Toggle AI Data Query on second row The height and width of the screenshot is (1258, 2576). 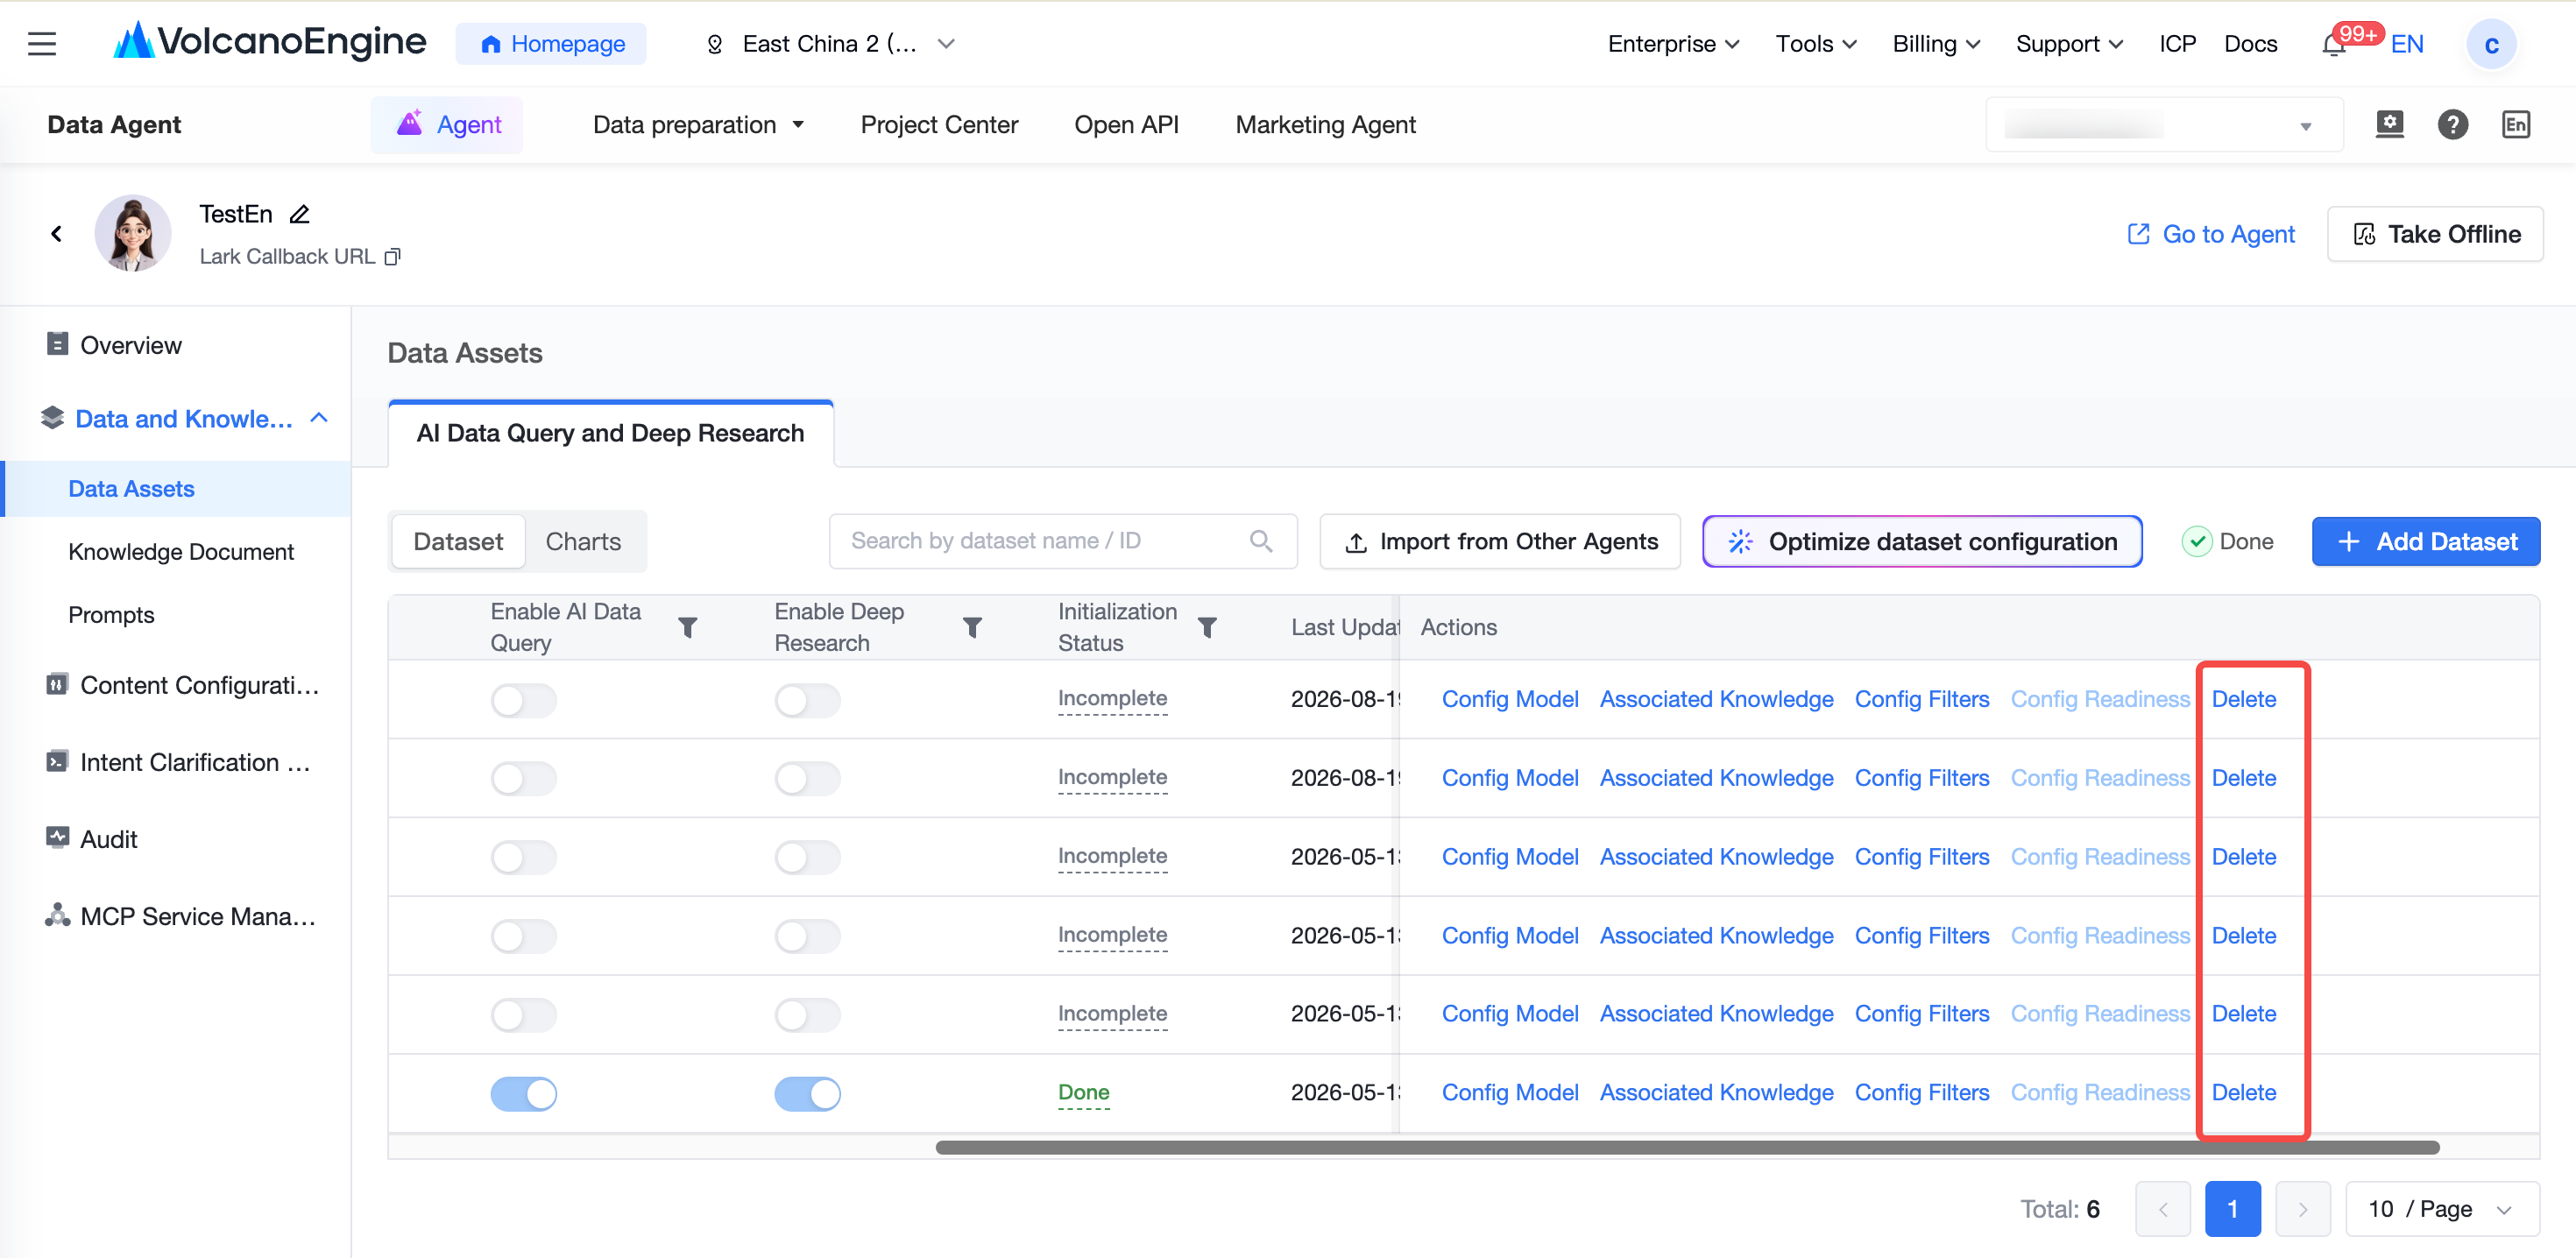click(523, 778)
